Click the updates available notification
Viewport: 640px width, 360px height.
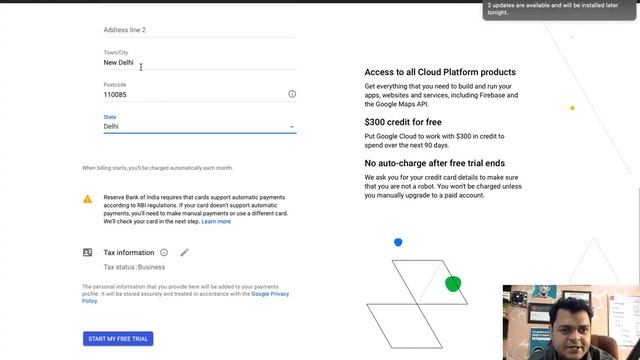(x=559, y=10)
